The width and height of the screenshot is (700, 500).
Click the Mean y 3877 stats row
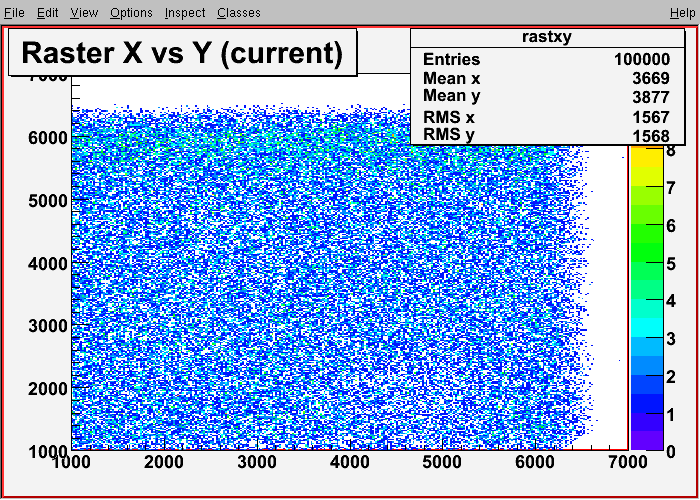[x=547, y=96]
